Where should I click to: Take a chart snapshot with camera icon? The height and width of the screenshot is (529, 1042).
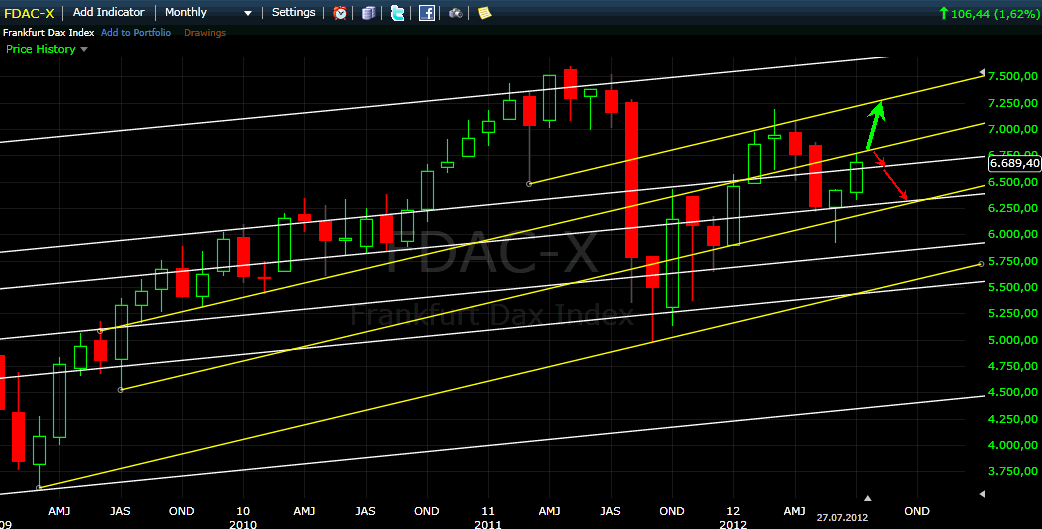pyautogui.click(x=455, y=13)
